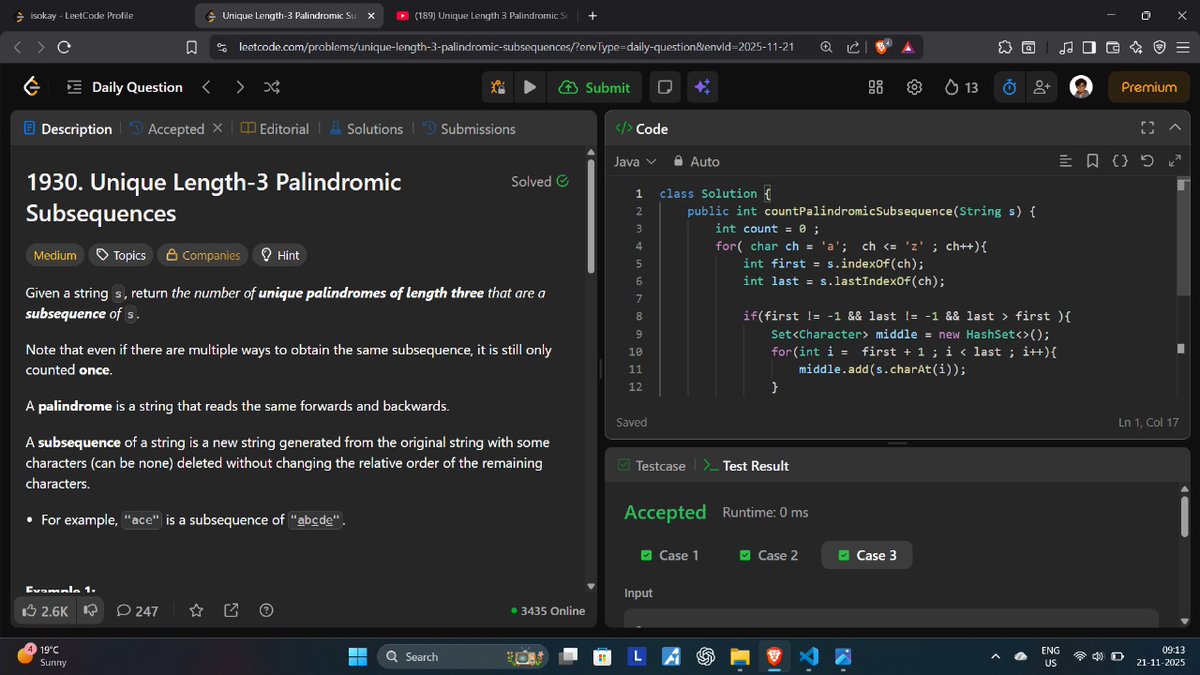Like the problem with thumbs up 2.6K
The image size is (1200, 675).
tap(45, 610)
